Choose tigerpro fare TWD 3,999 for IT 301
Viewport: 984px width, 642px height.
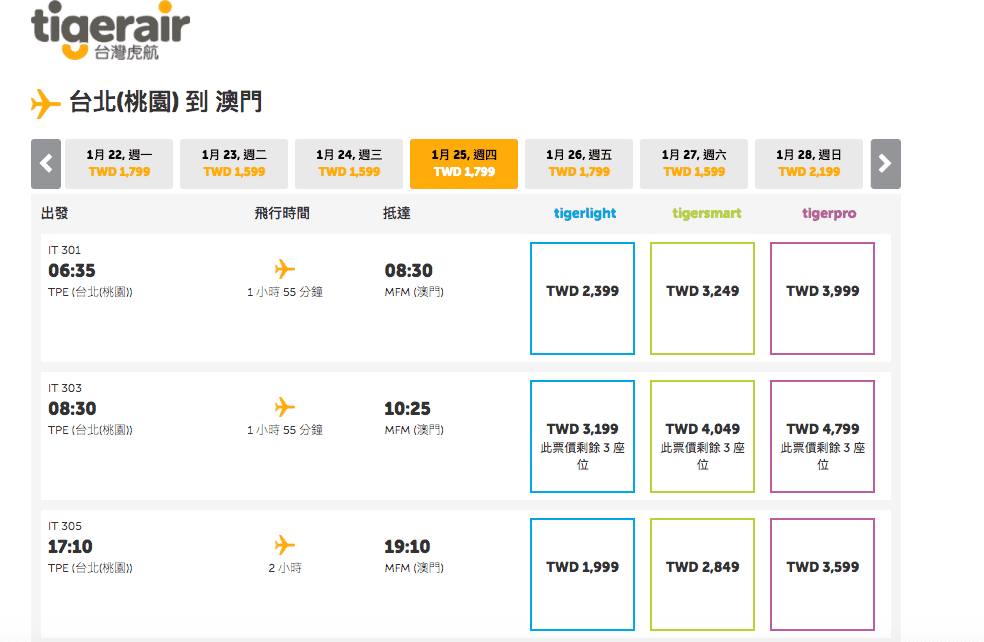click(822, 298)
